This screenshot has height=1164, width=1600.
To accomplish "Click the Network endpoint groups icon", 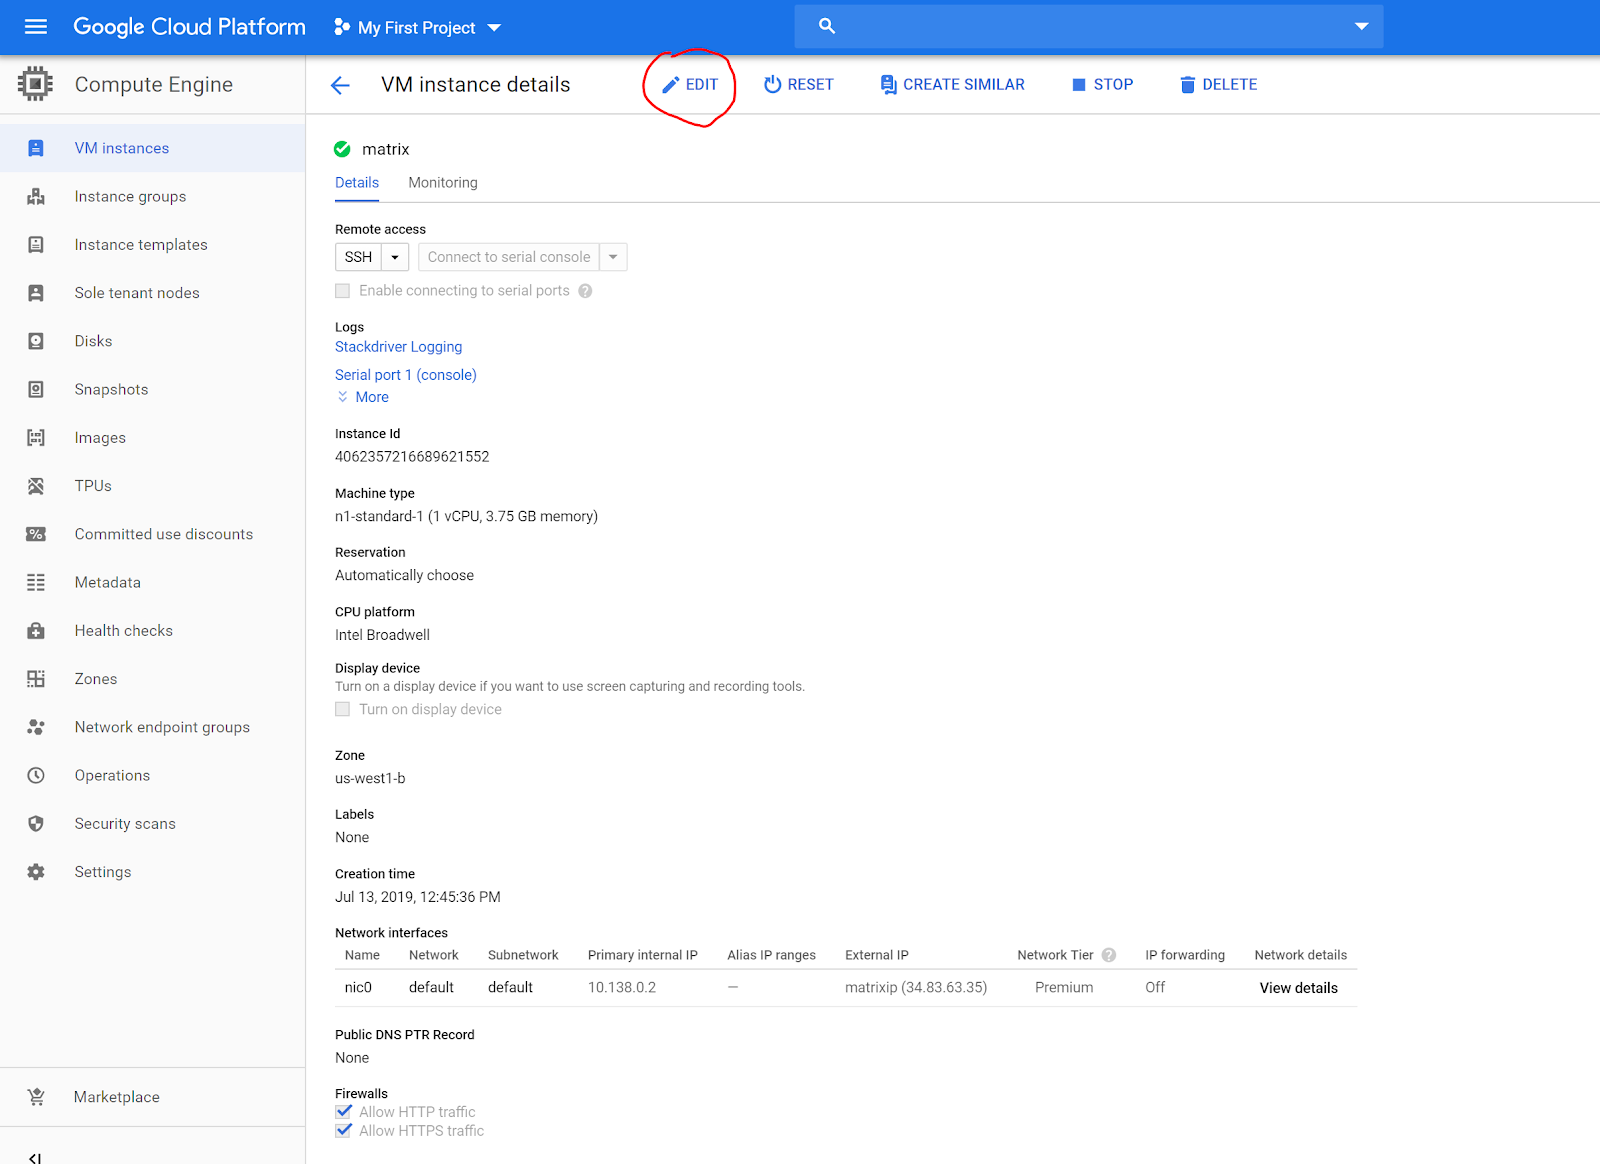I will [x=36, y=727].
